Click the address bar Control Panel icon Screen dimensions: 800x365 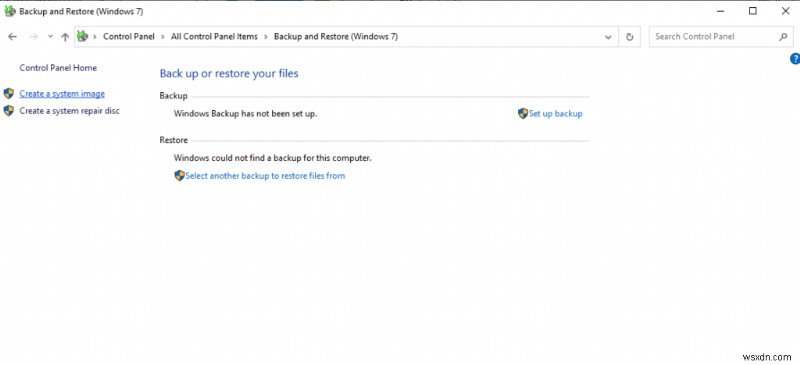click(82, 36)
